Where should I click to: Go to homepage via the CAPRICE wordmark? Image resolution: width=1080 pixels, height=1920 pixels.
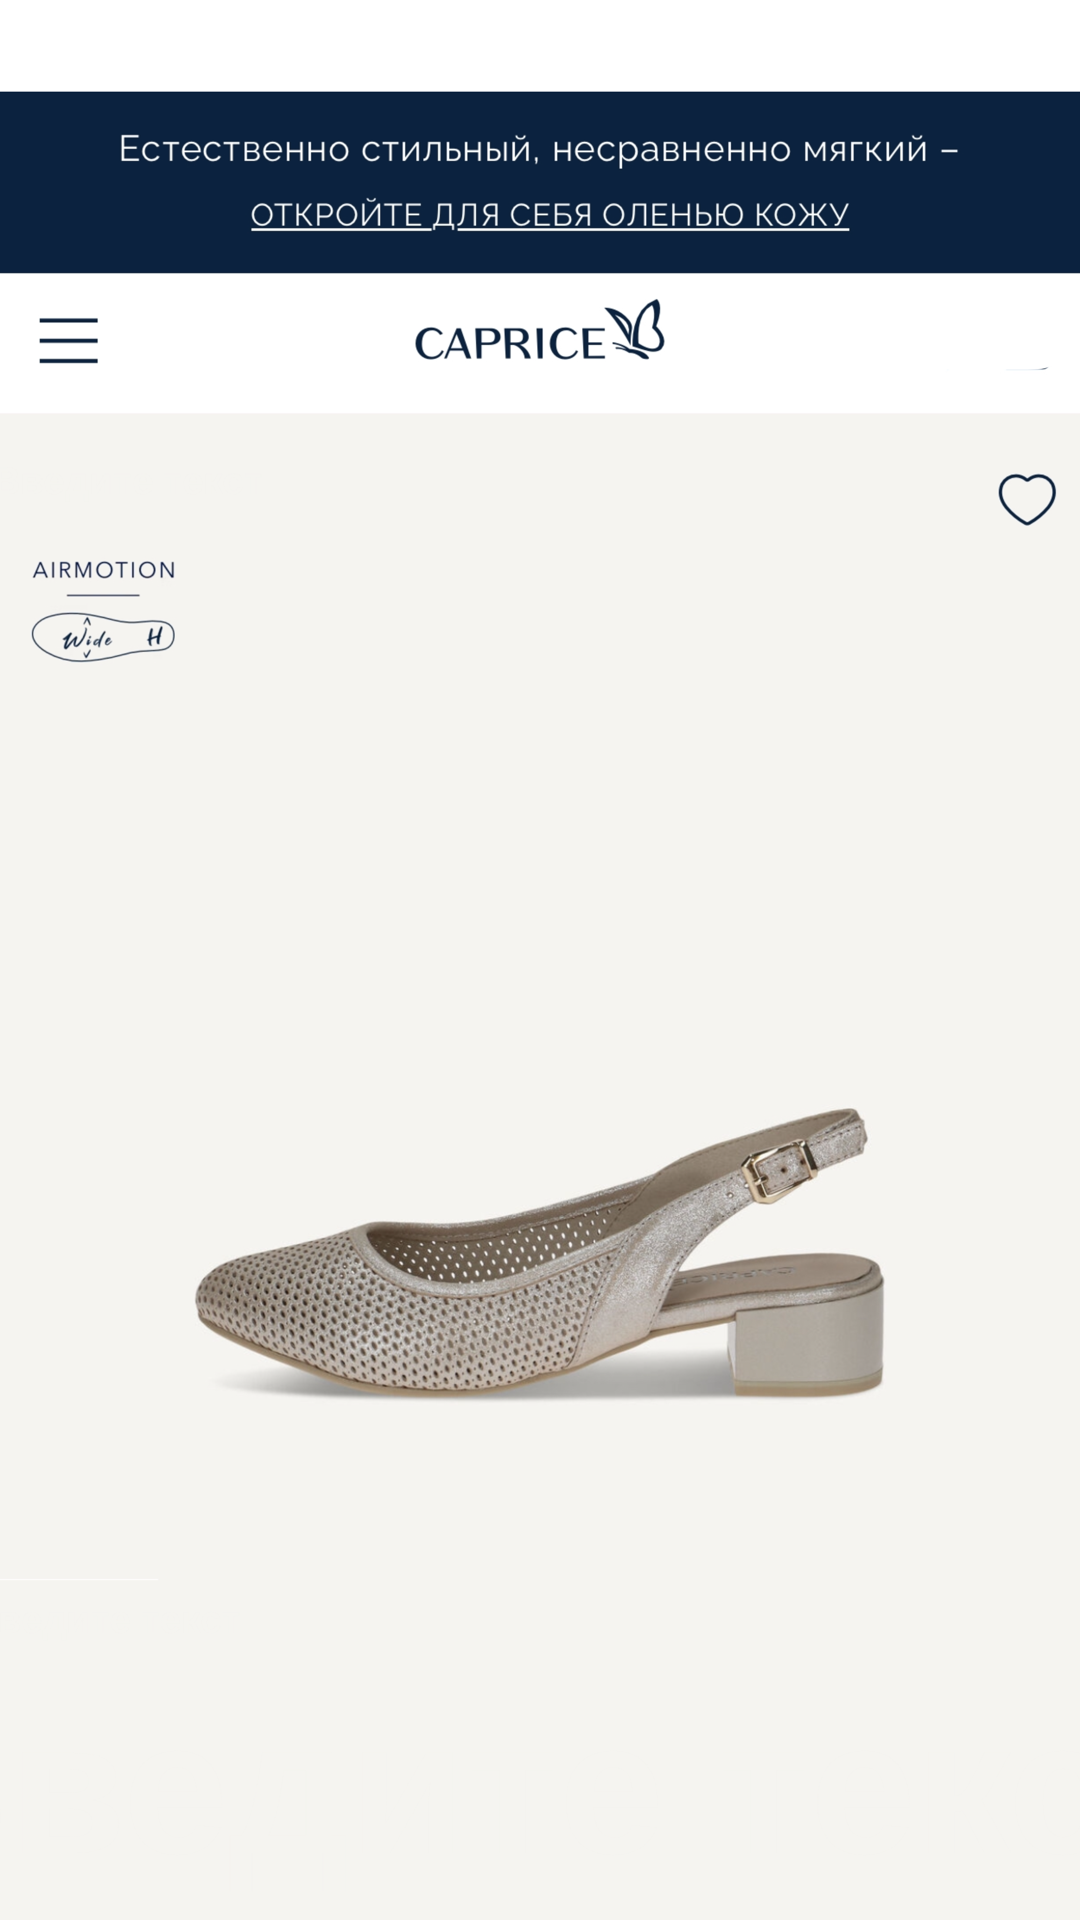pyautogui.click(x=510, y=343)
